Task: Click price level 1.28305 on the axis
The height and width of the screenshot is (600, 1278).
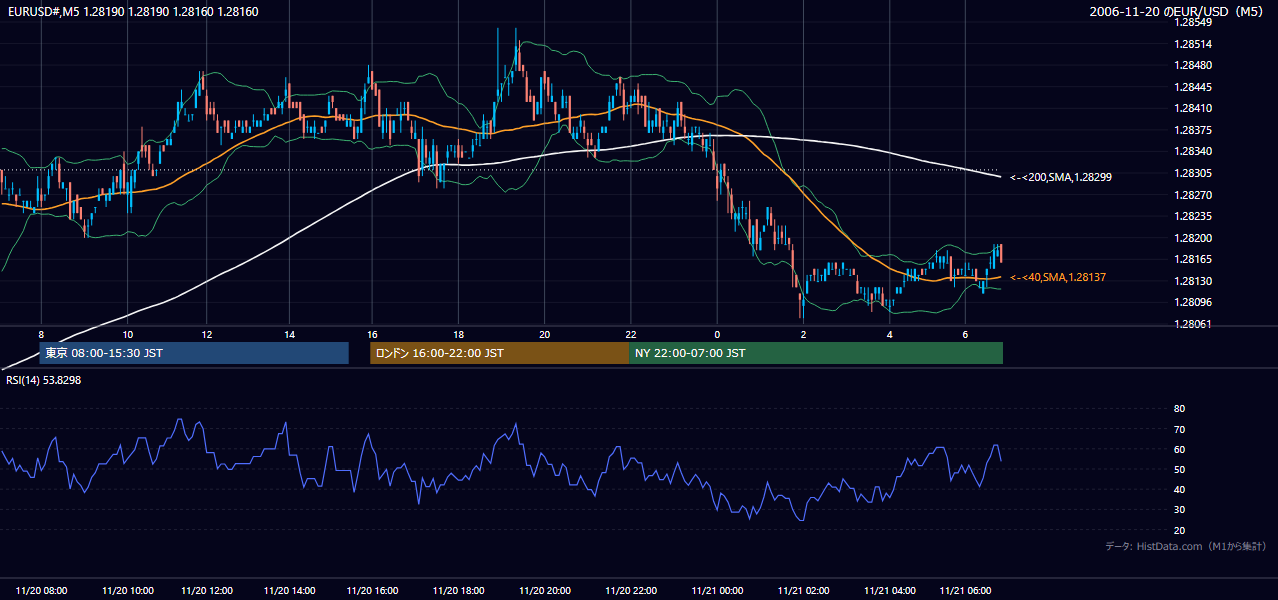Action: (x=1192, y=173)
